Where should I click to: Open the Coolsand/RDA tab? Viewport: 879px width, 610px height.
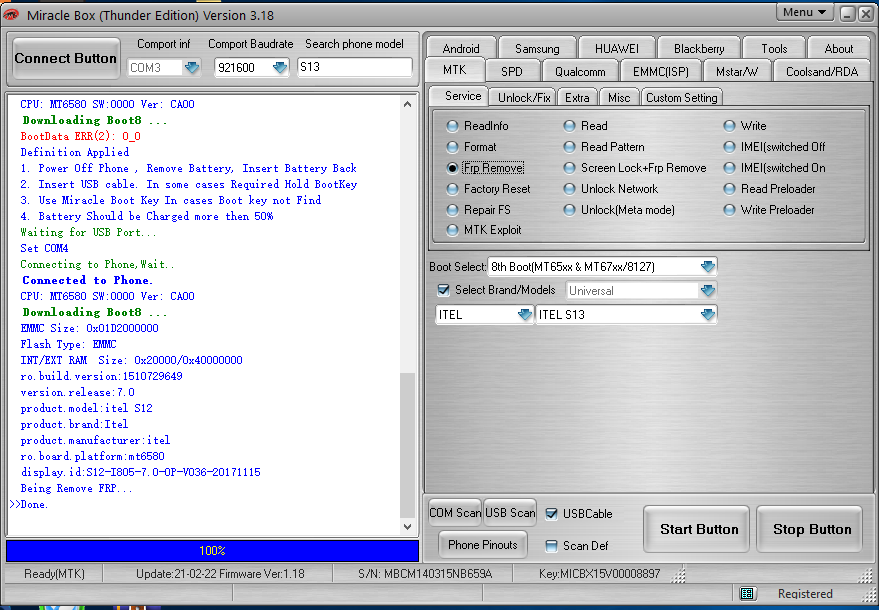coord(822,71)
